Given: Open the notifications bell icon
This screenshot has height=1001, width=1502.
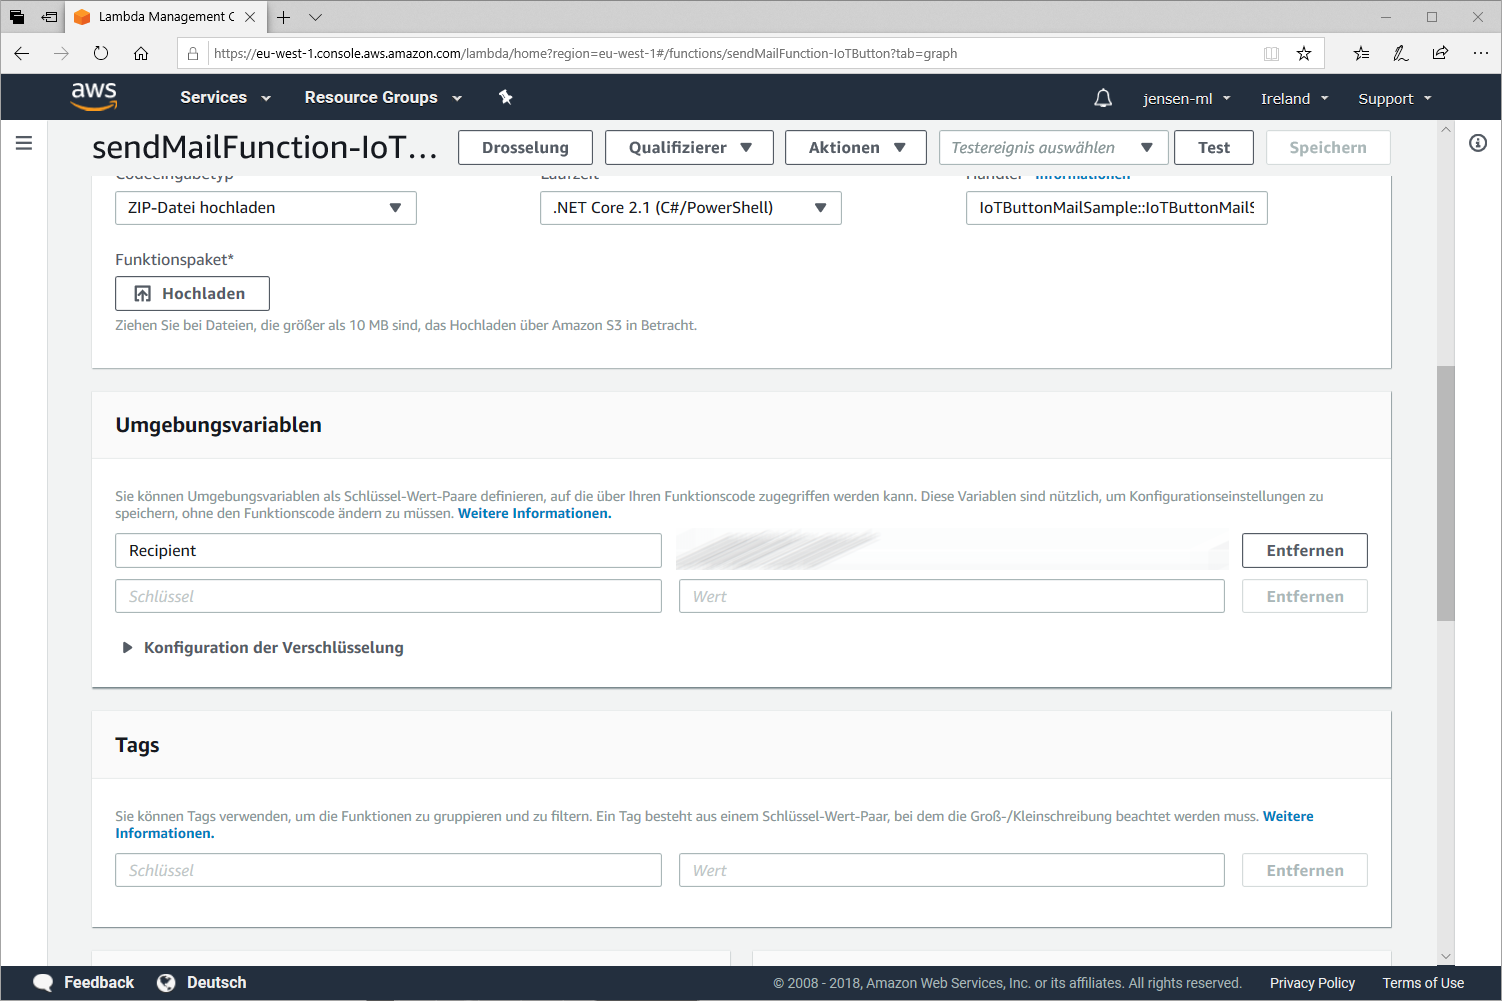Looking at the screenshot, I should 1103,98.
